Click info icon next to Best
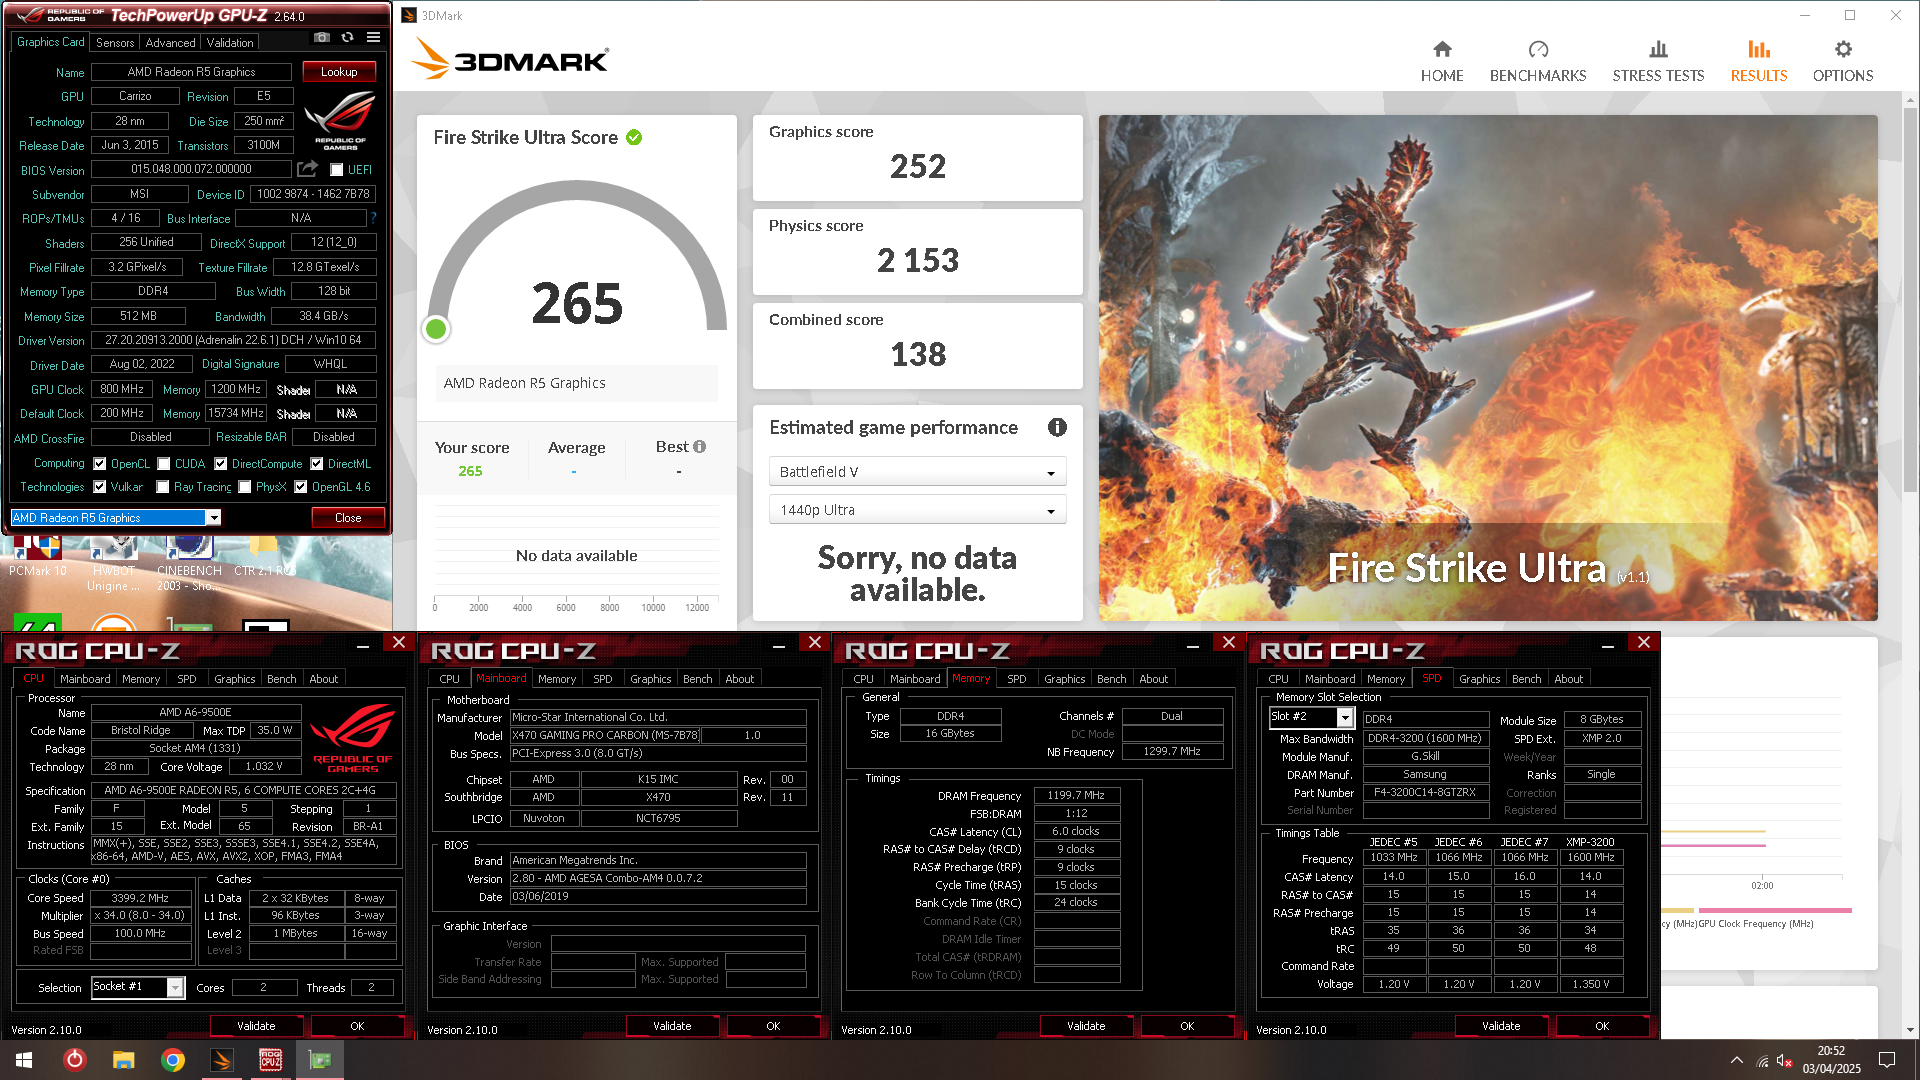1920x1080 pixels. coord(699,447)
